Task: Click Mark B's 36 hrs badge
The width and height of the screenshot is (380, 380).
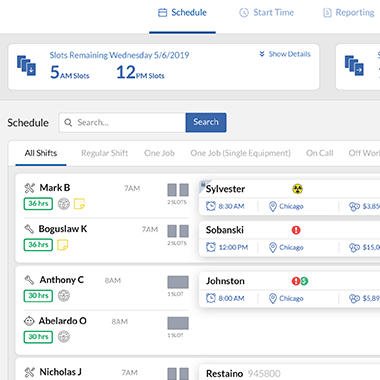Action: coord(38,204)
